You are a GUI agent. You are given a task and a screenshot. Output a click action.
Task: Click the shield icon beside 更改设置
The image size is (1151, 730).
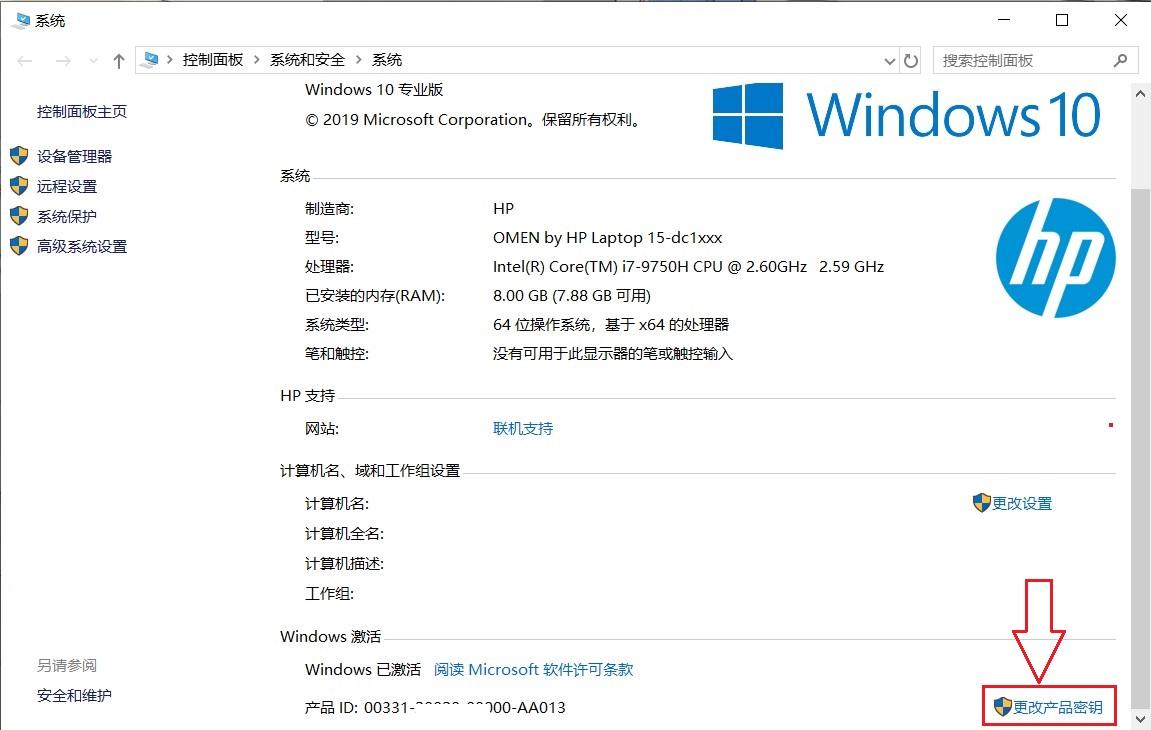point(981,503)
